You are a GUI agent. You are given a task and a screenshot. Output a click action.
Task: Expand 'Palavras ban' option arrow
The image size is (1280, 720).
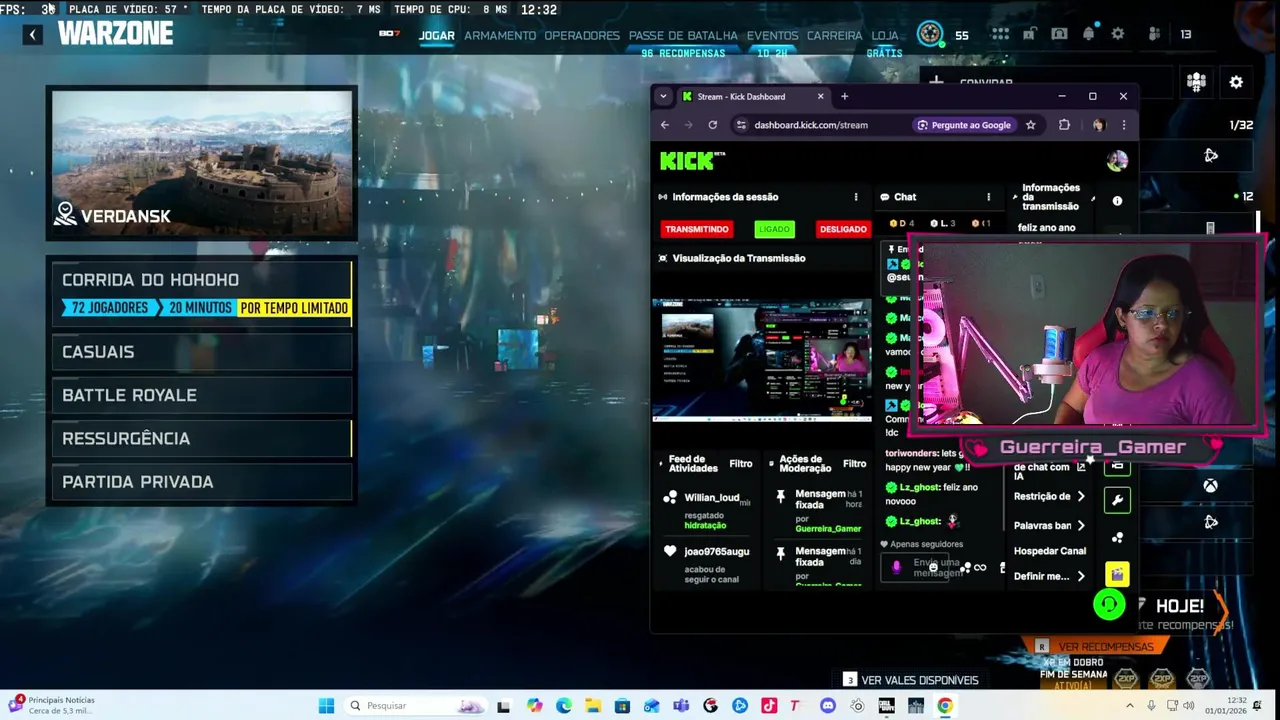pos(1081,525)
